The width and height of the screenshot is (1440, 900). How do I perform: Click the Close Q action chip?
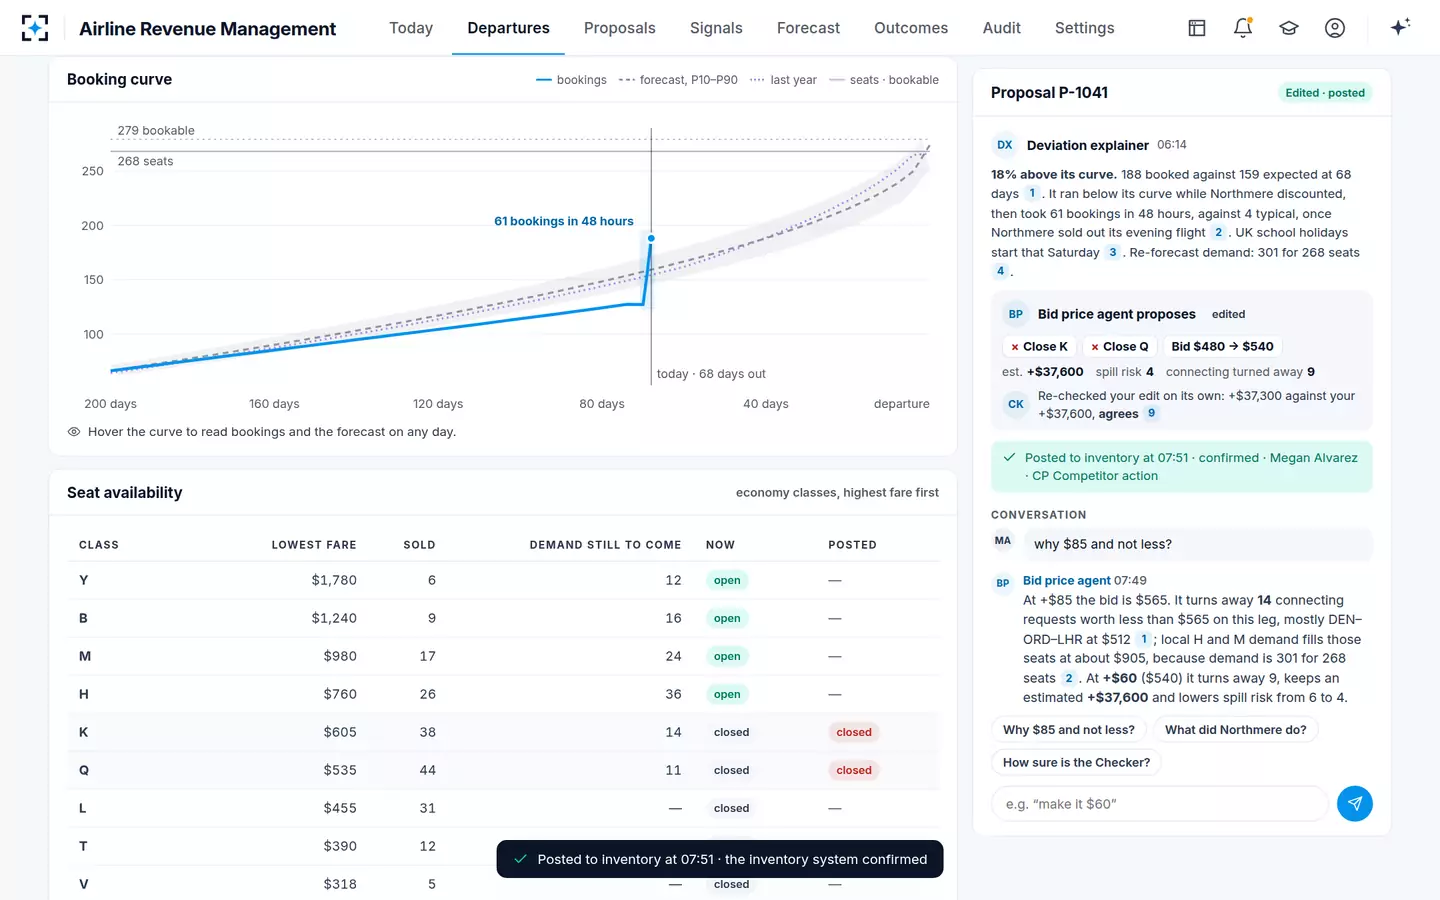point(1120,346)
